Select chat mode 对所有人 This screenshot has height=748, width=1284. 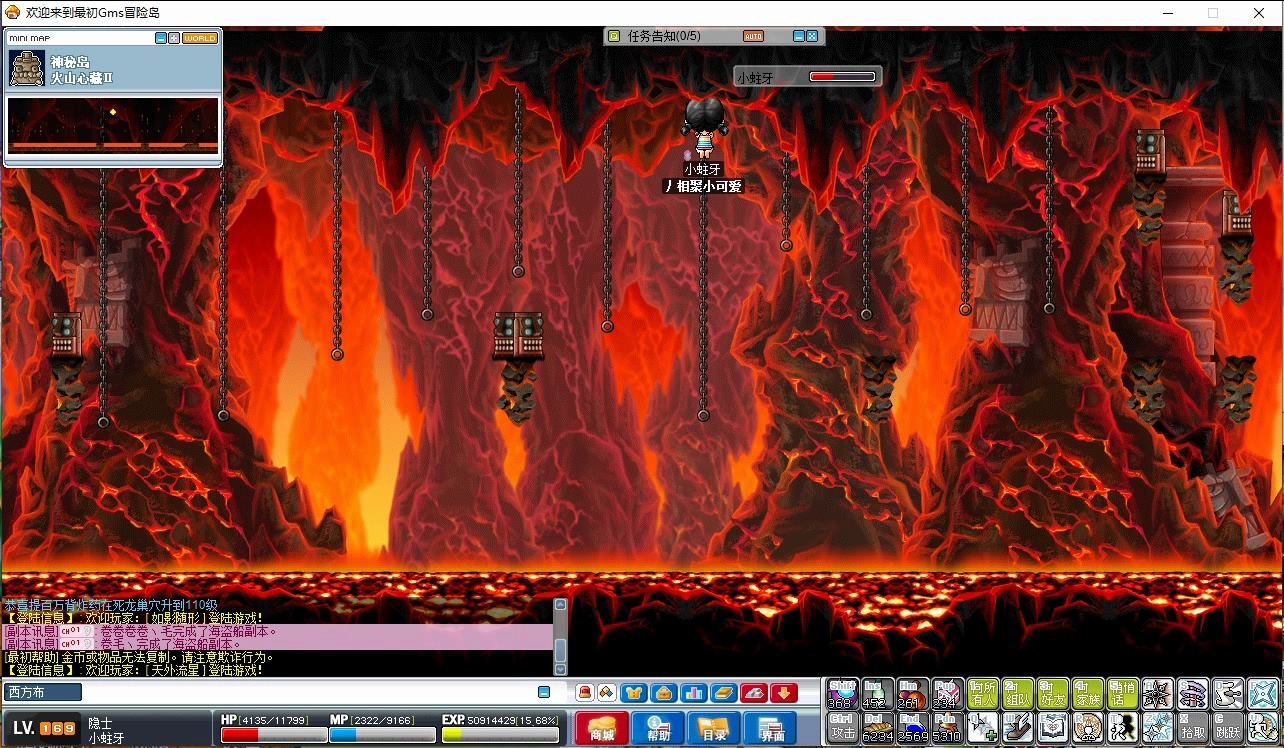[x=983, y=693]
